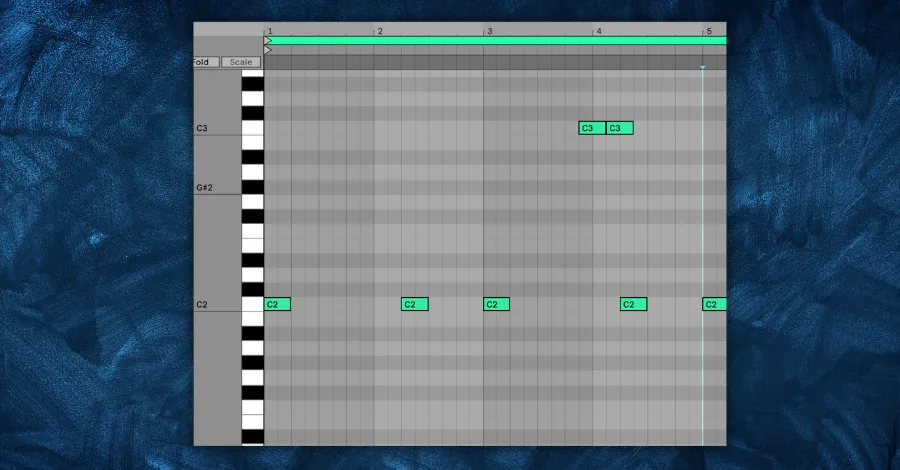The width and height of the screenshot is (900, 470).
Task: Select the C2 note starting at bar 3
Action: [496, 304]
